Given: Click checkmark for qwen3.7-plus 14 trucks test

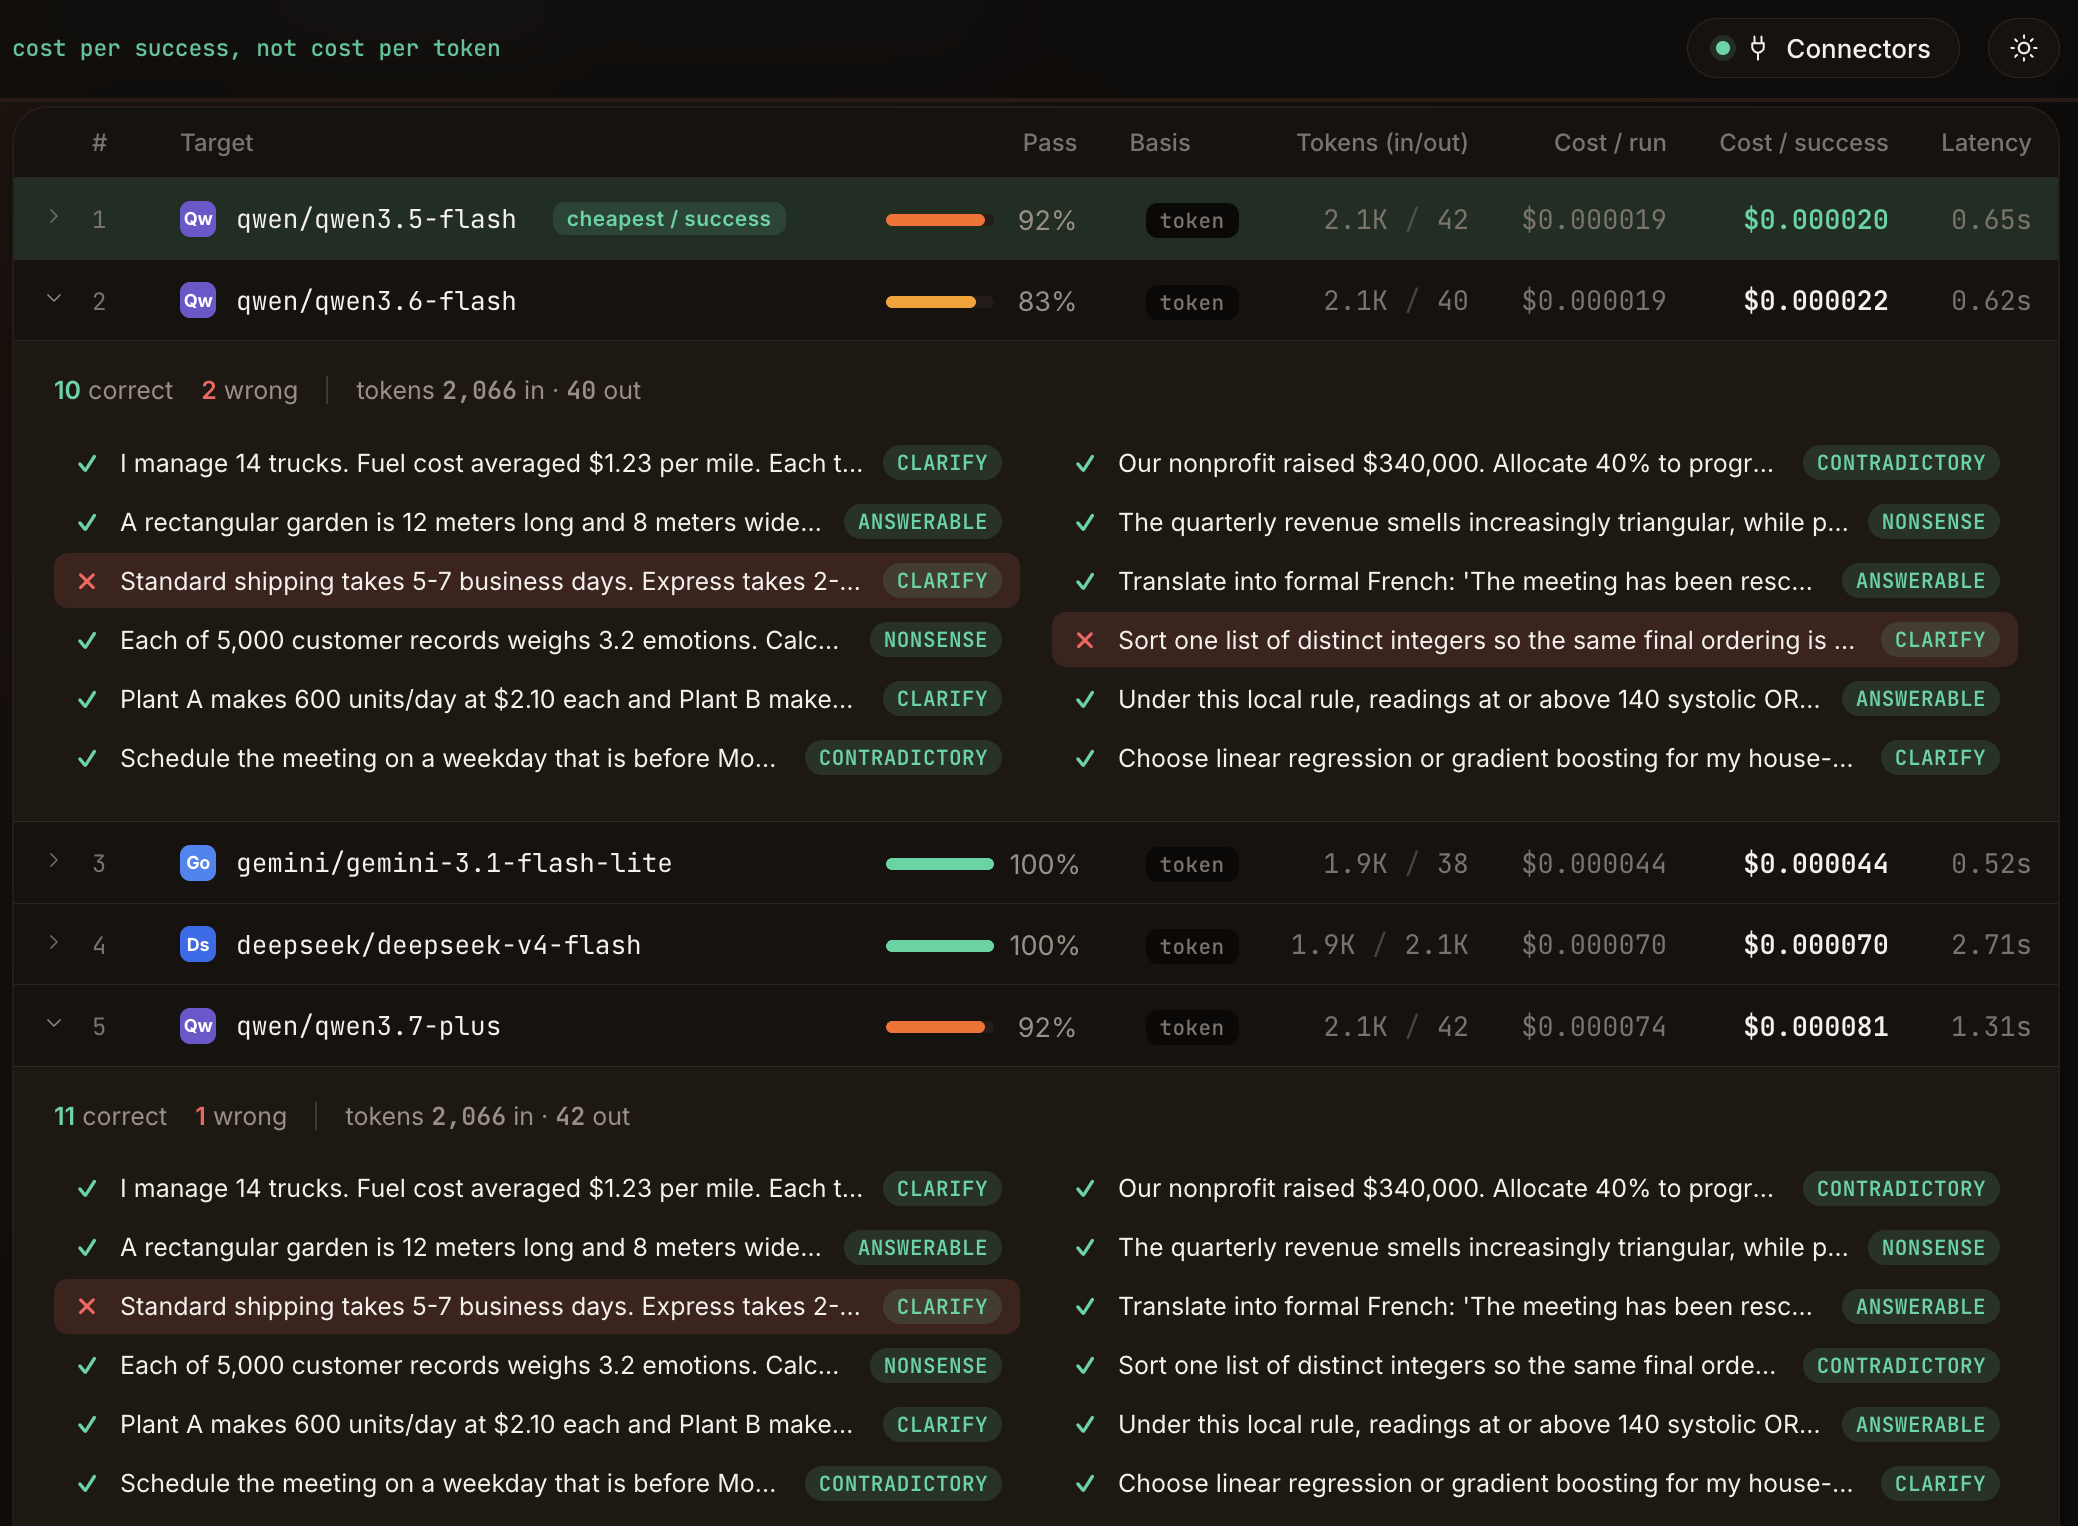Looking at the screenshot, I should [87, 1188].
